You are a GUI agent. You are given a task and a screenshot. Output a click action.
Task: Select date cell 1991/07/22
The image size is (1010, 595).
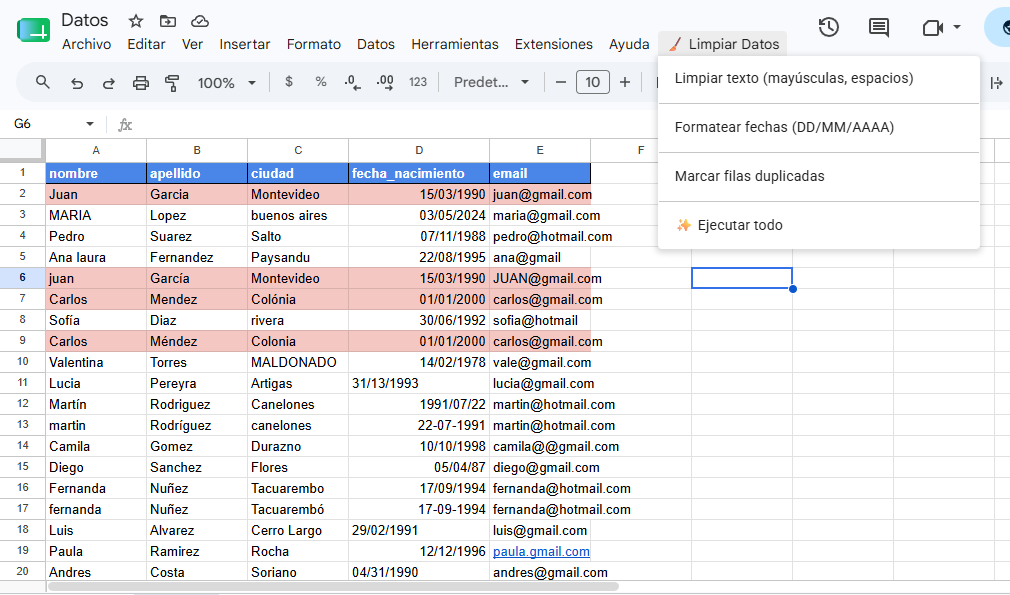tap(419, 404)
